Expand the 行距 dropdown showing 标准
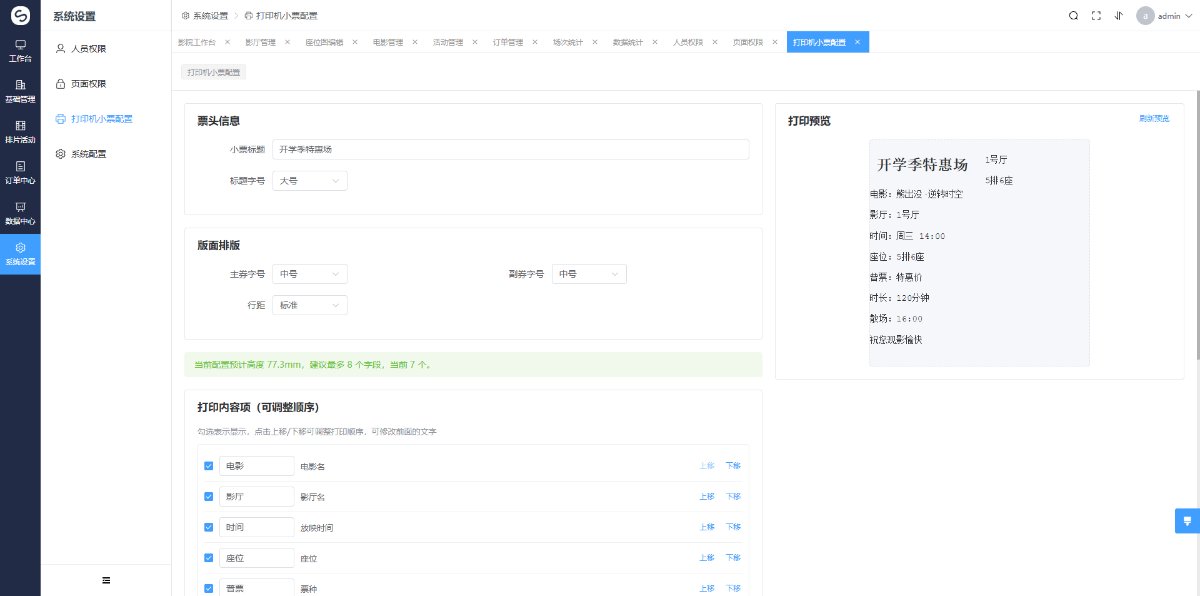This screenshot has width=1200, height=596. (310, 305)
